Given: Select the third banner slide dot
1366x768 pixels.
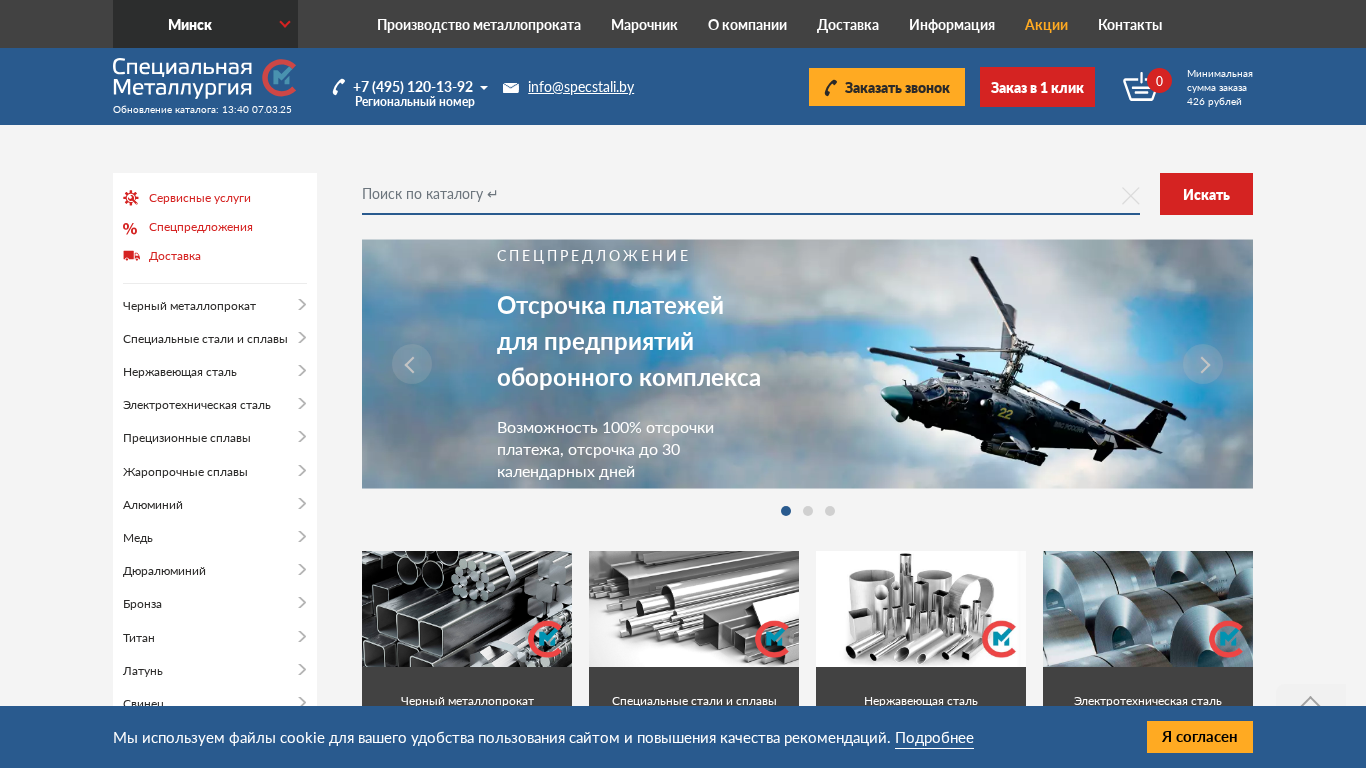Looking at the screenshot, I should 830,511.
